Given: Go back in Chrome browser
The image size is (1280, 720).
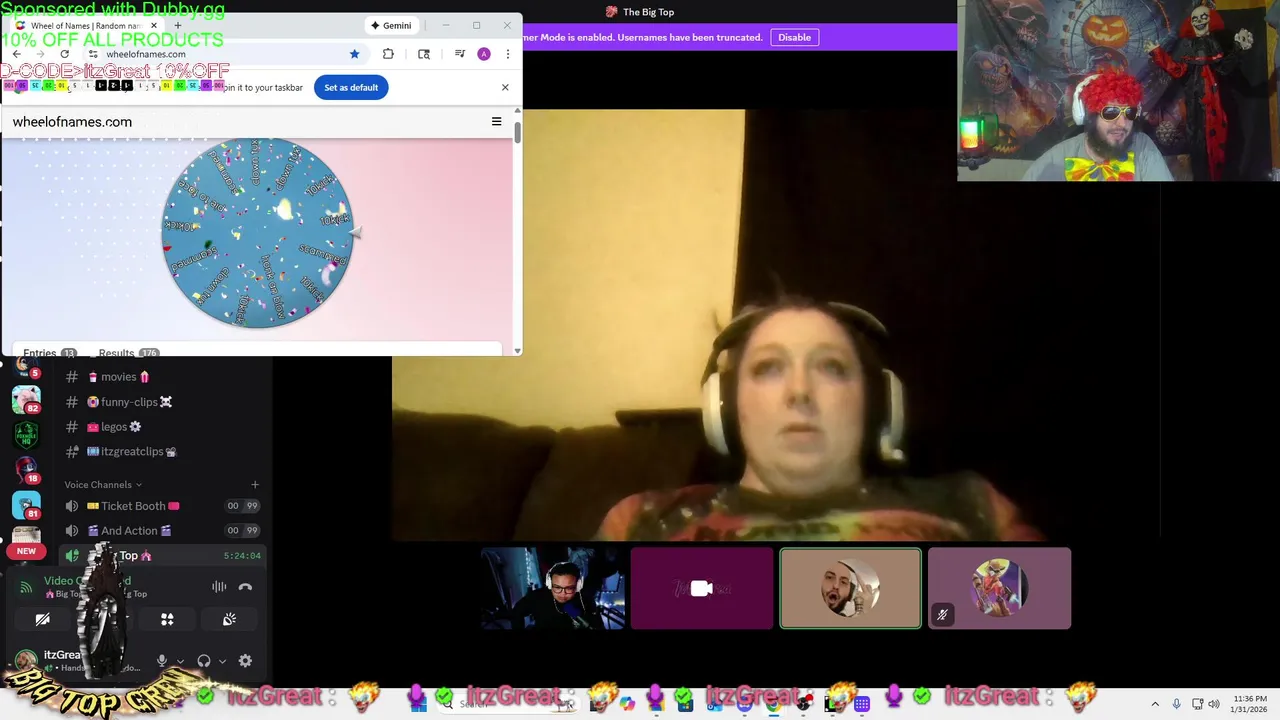Looking at the screenshot, I should (16, 54).
